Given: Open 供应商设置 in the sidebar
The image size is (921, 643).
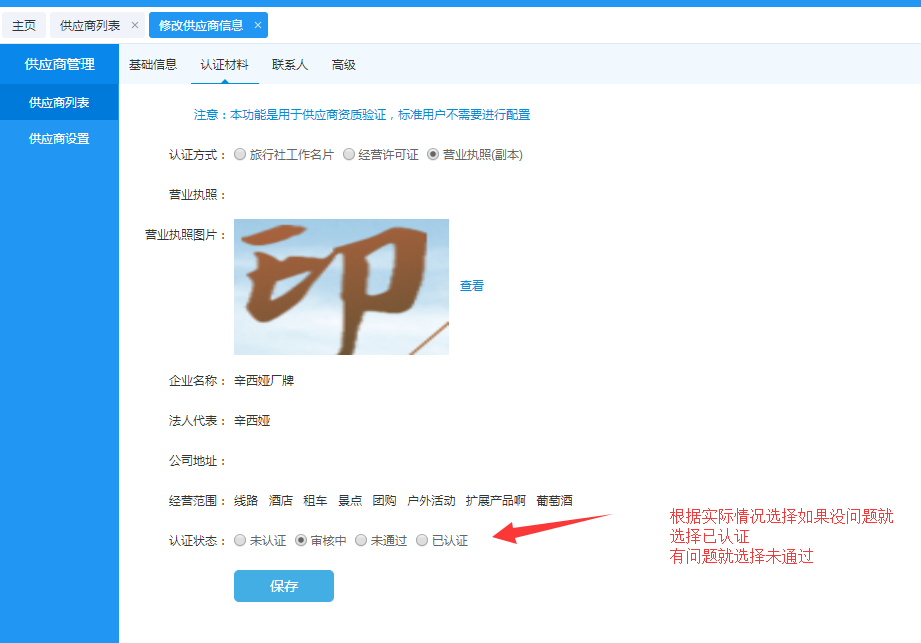Looking at the screenshot, I should click(59, 139).
